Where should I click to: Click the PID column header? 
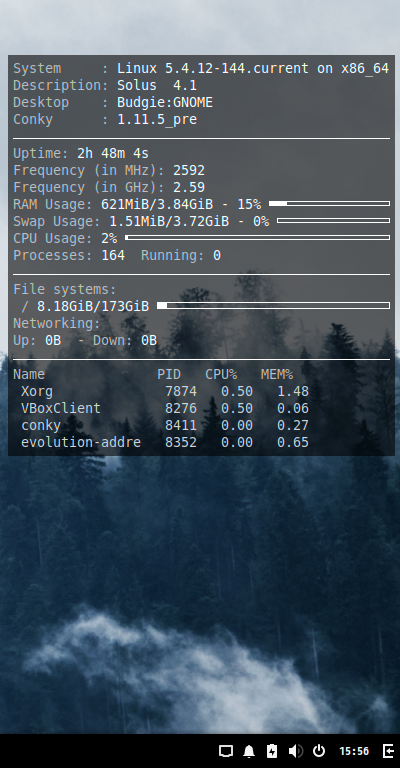coord(169,374)
